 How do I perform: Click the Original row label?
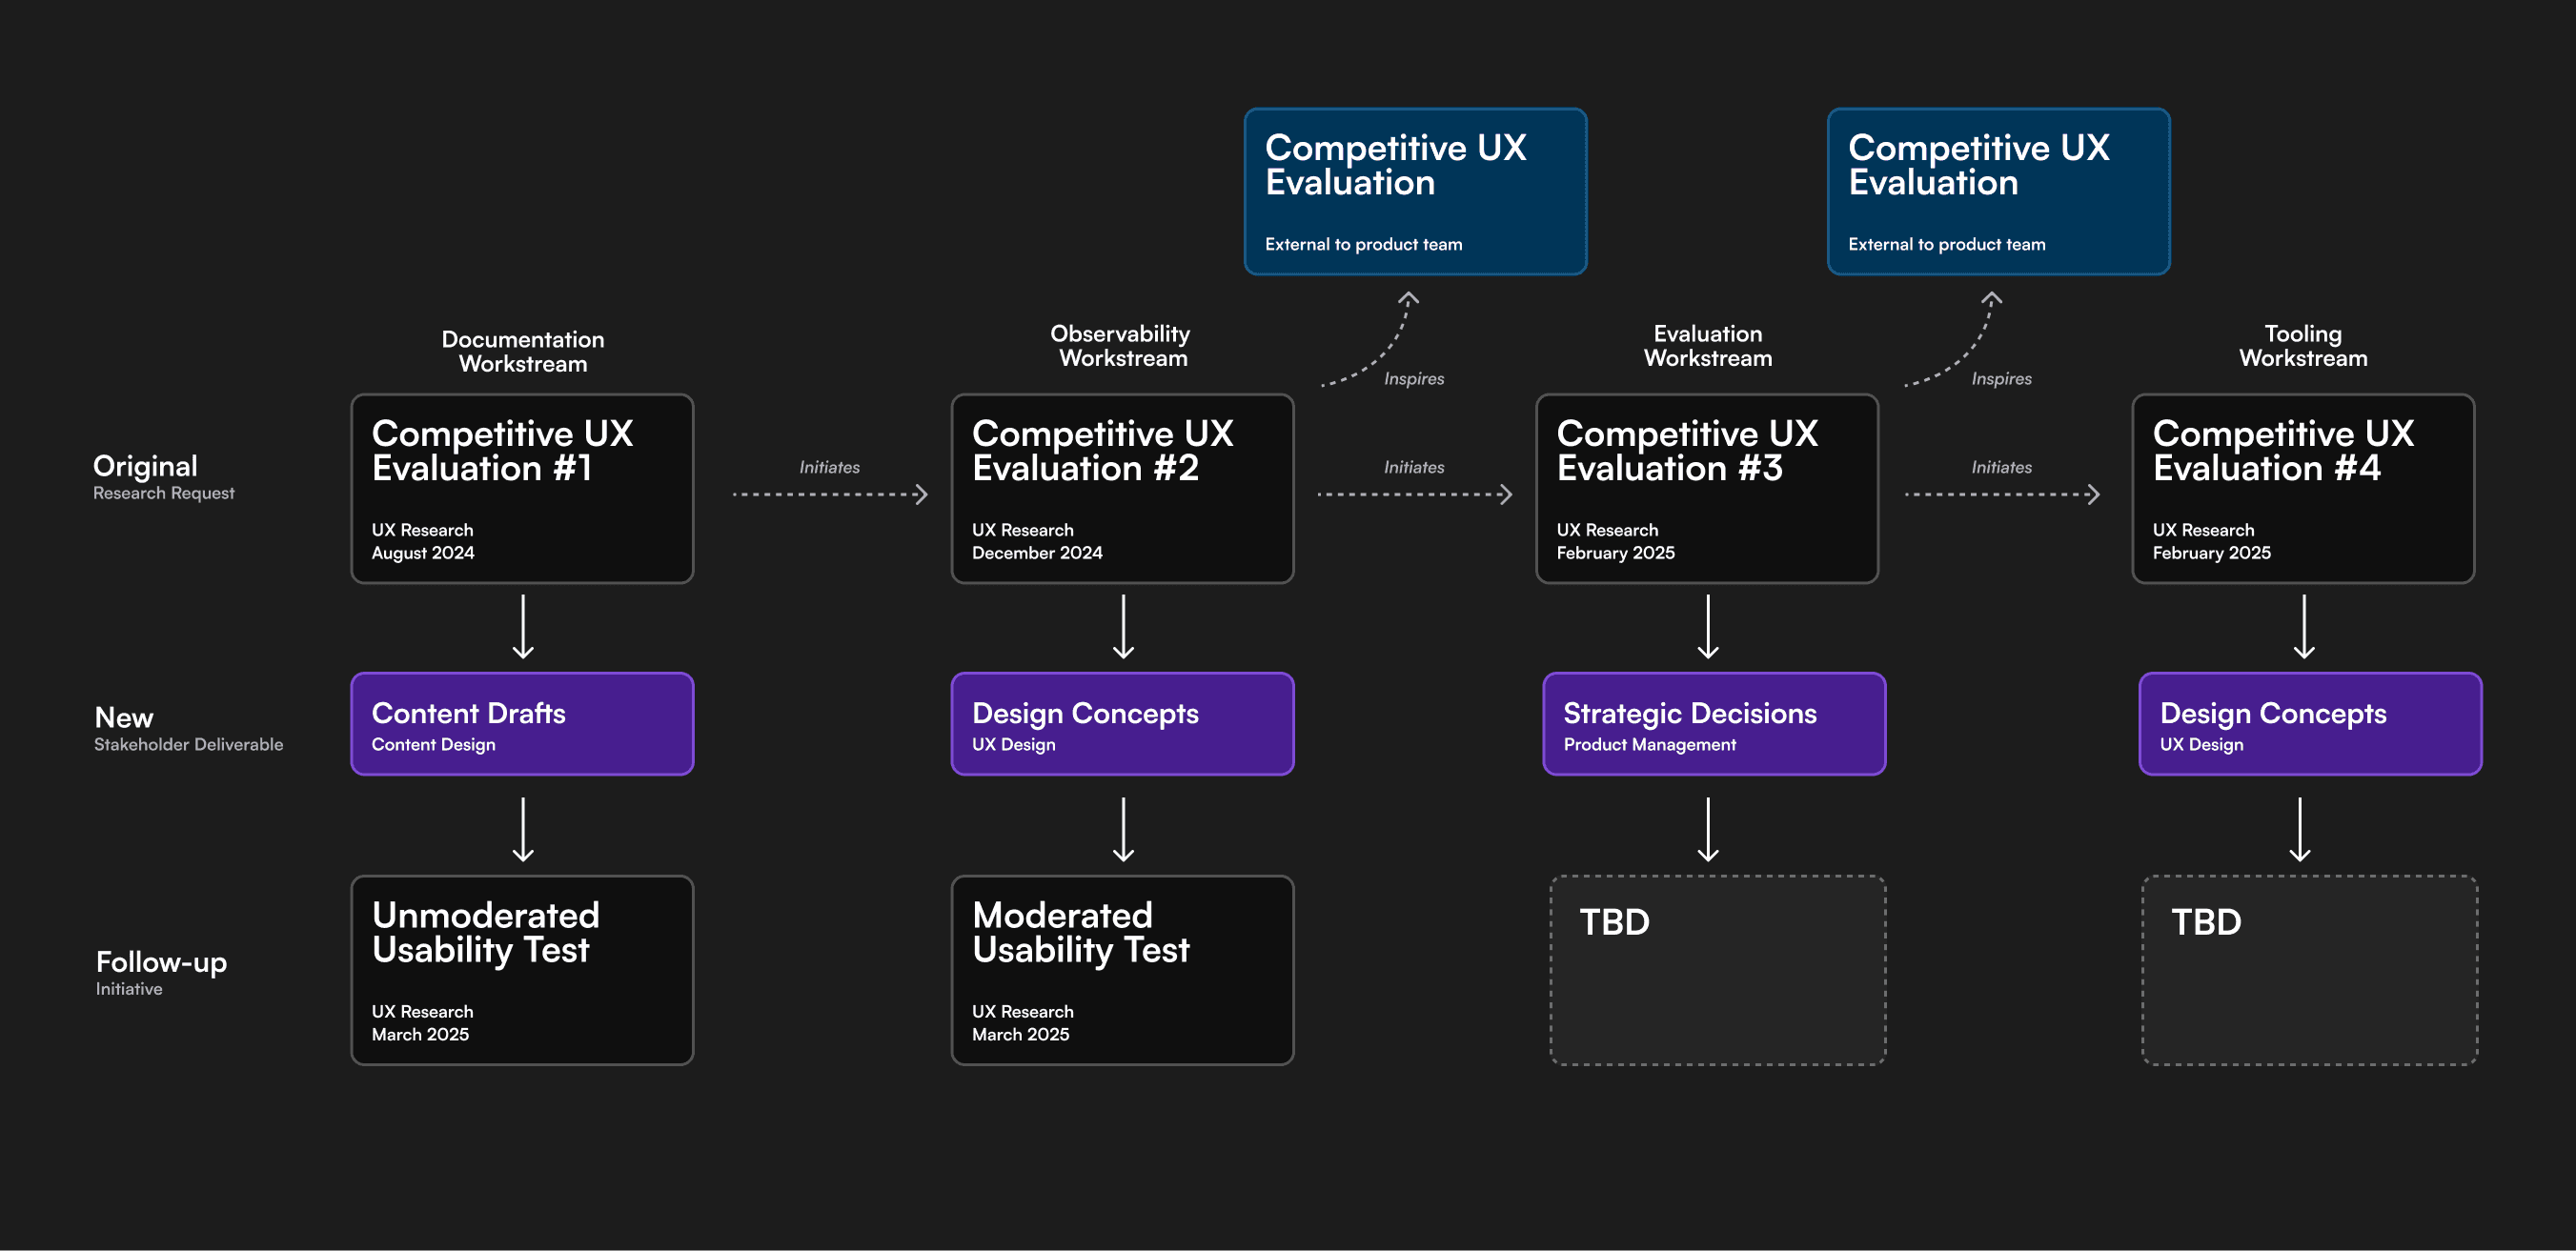coord(145,466)
